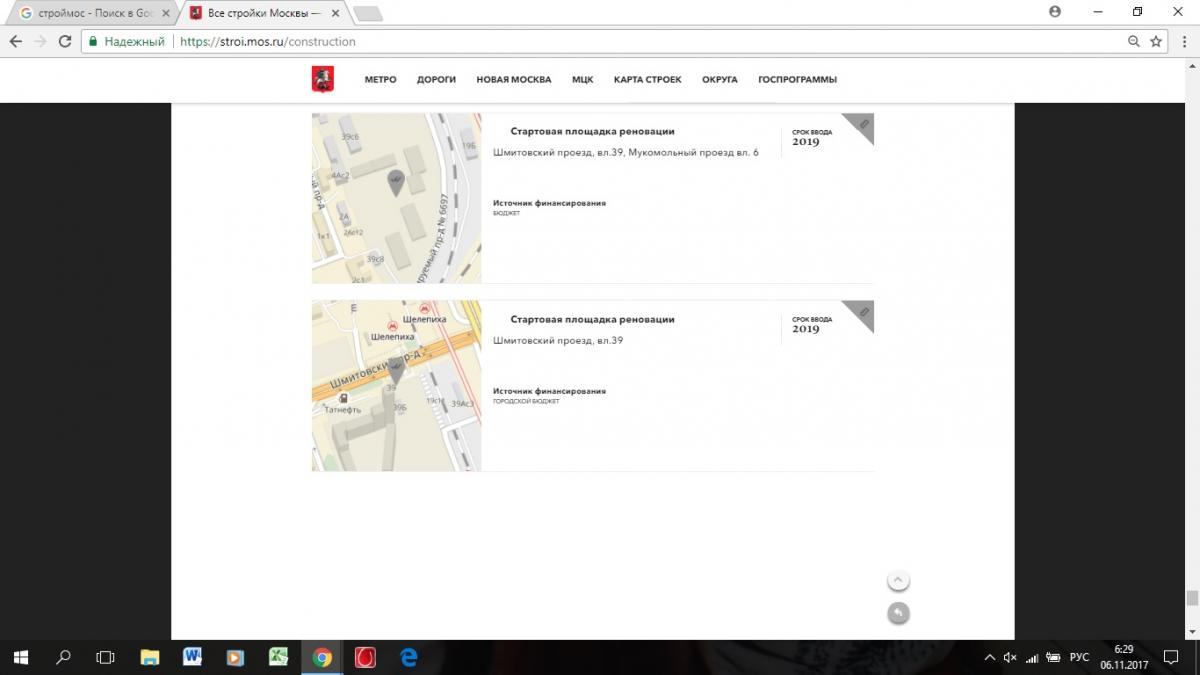Open the first Стартовая площадка реновации title
The height and width of the screenshot is (675, 1200).
coord(592,131)
